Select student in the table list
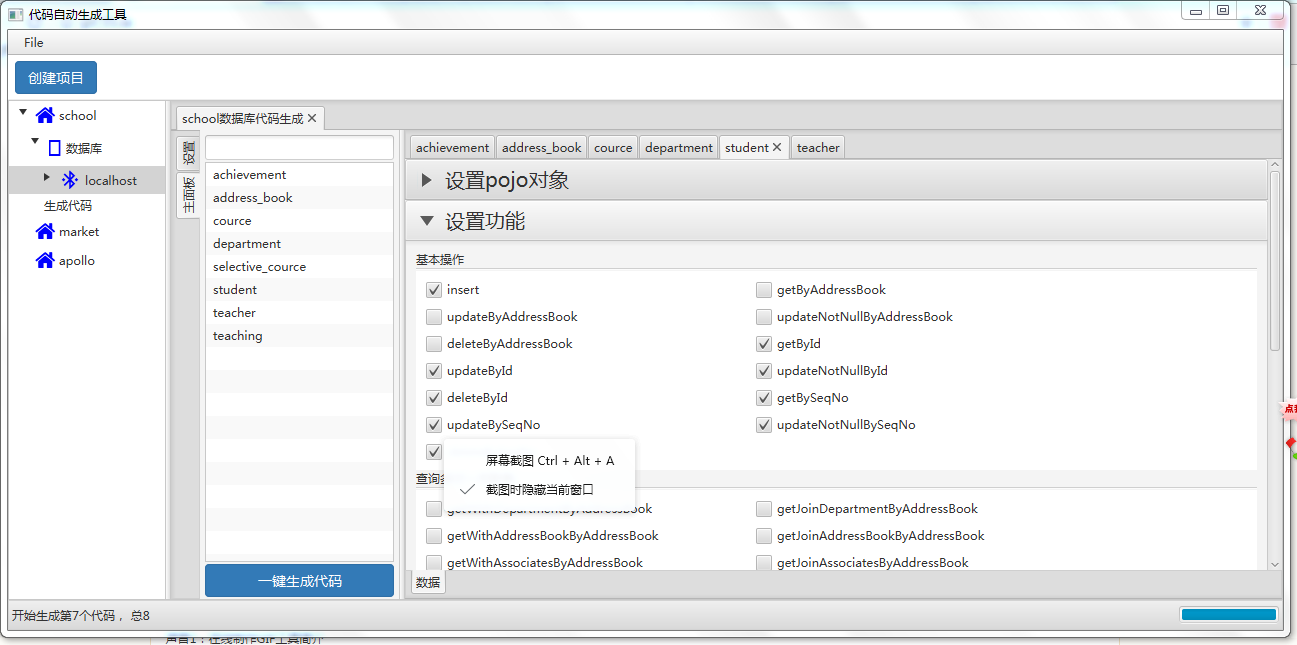 [299, 290]
